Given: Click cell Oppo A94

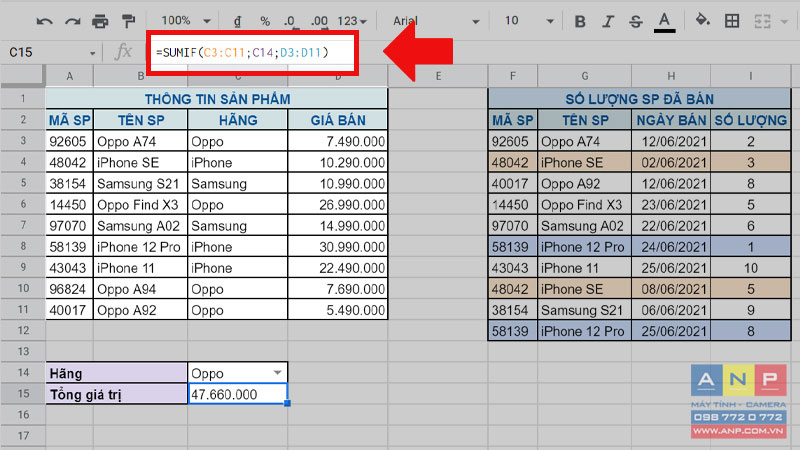Looking at the screenshot, I should click(x=140, y=289).
